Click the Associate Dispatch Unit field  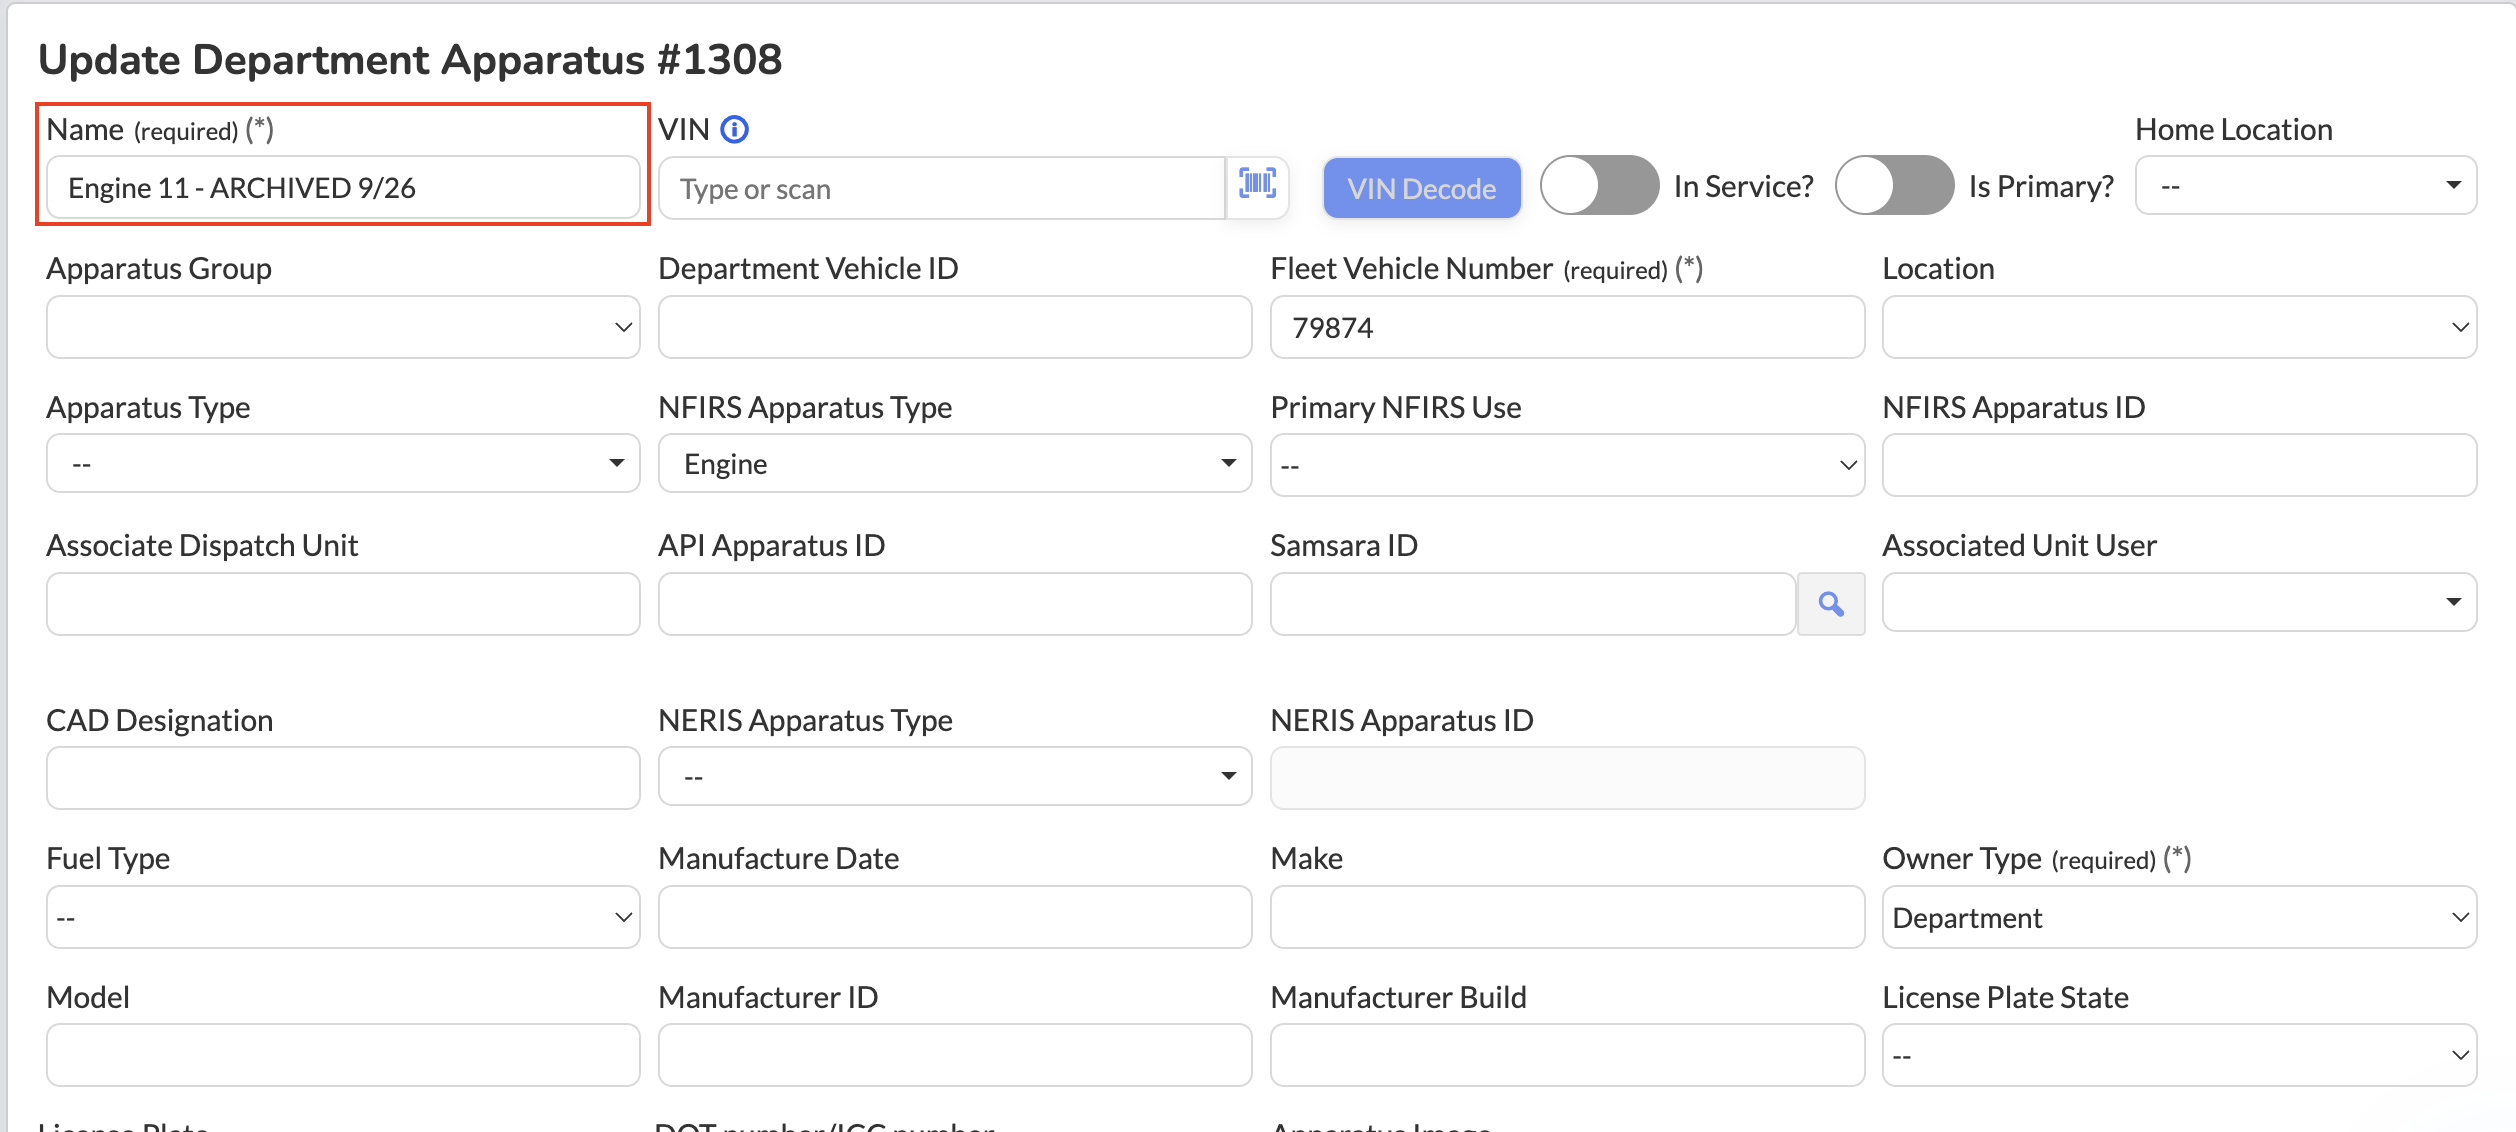343,604
